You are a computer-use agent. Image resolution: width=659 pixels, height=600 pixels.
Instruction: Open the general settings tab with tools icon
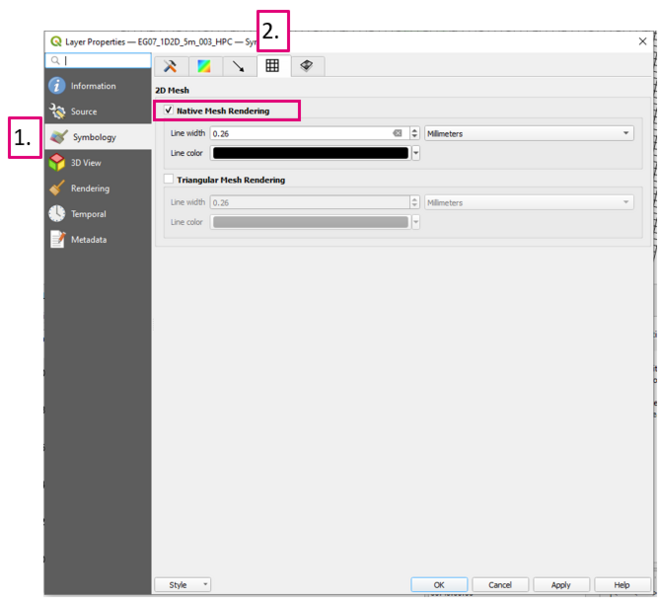click(170, 66)
